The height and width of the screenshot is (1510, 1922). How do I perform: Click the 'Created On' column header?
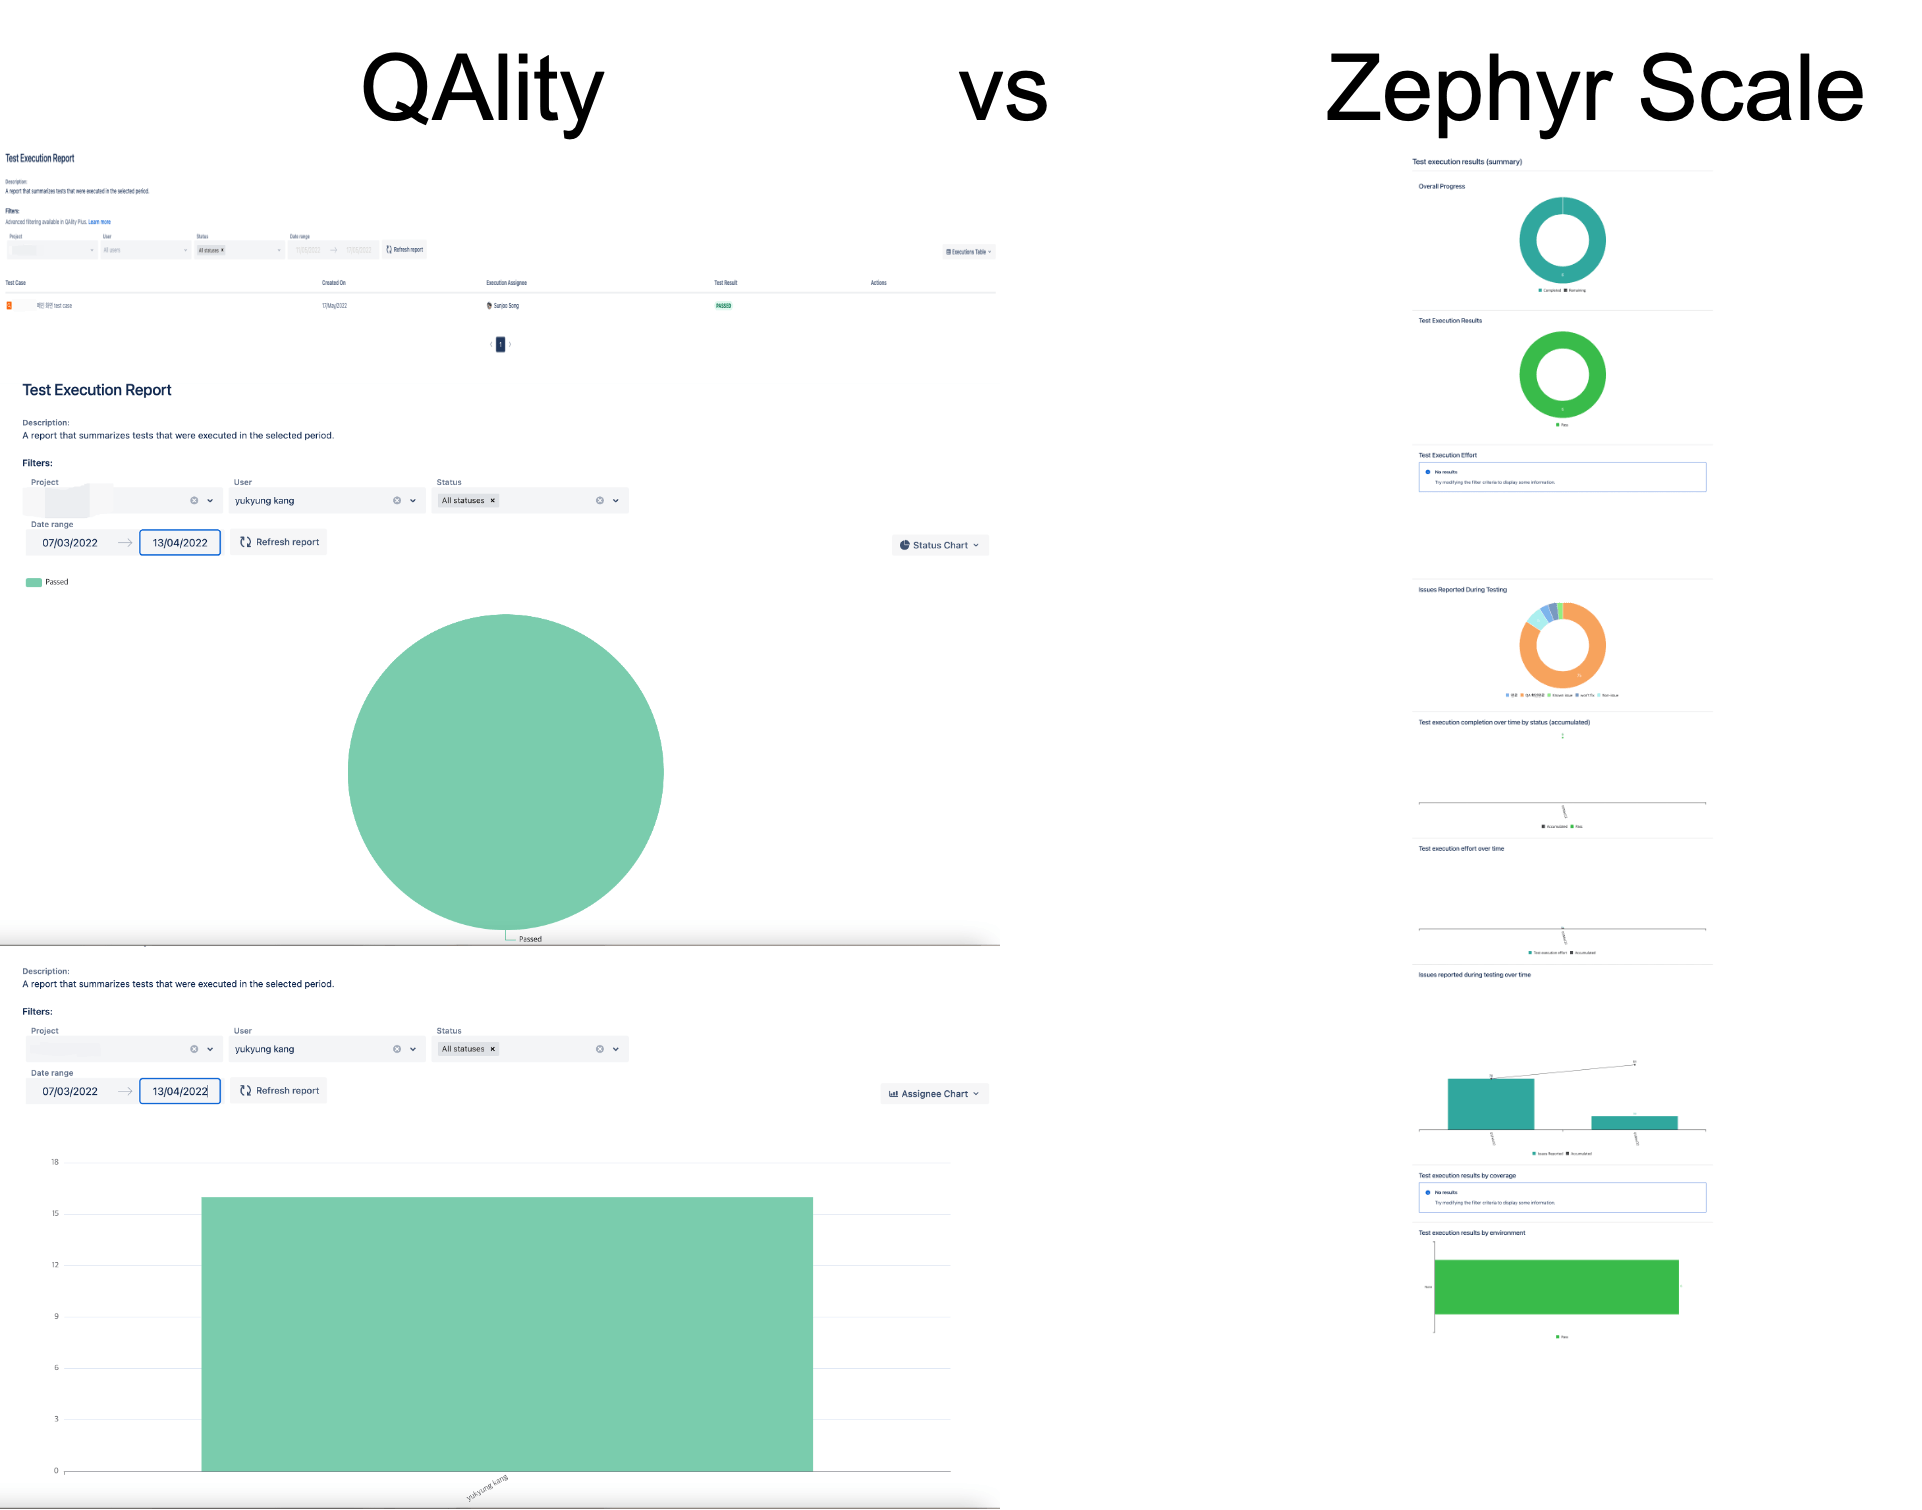tap(334, 283)
